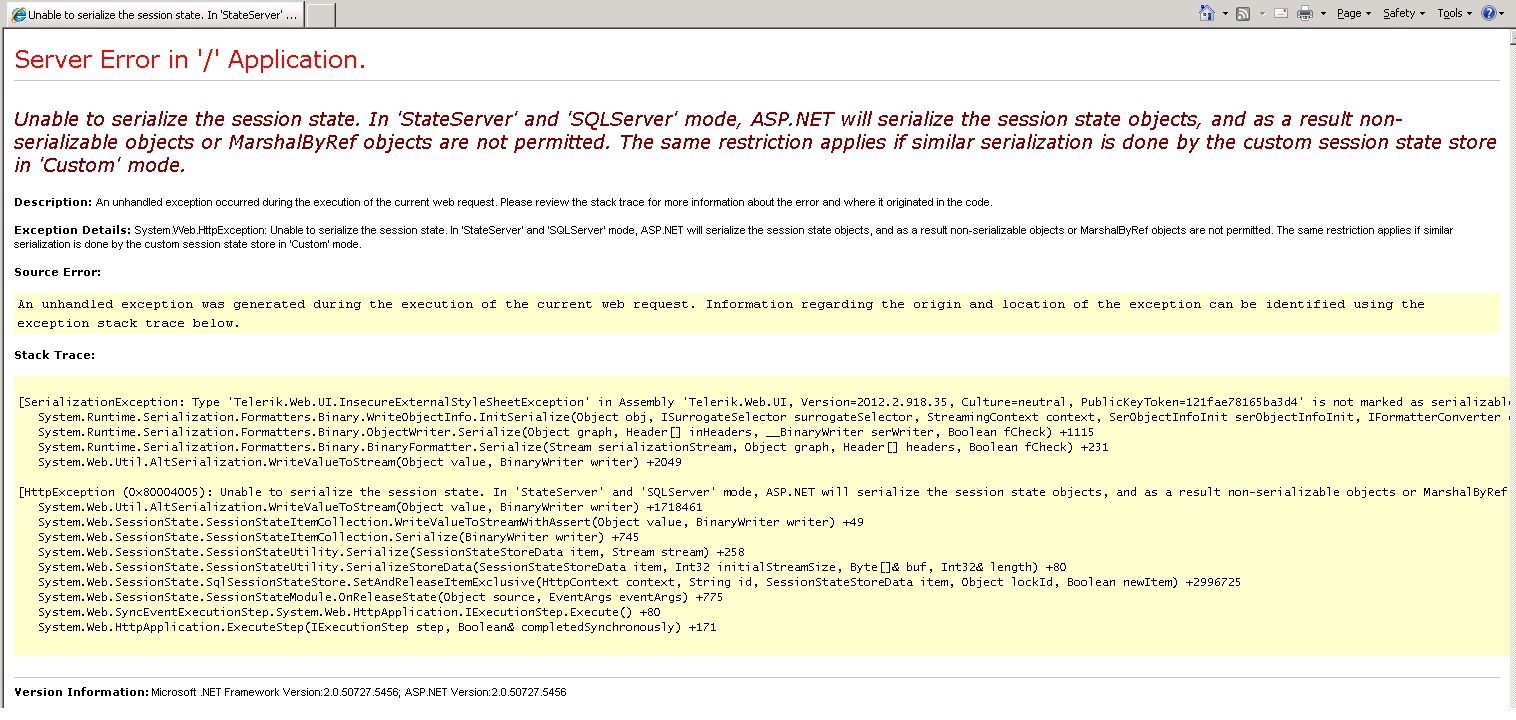The height and width of the screenshot is (720, 1516).
Task: Click the Read Mail envelope icon
Action: (1280, 13)
